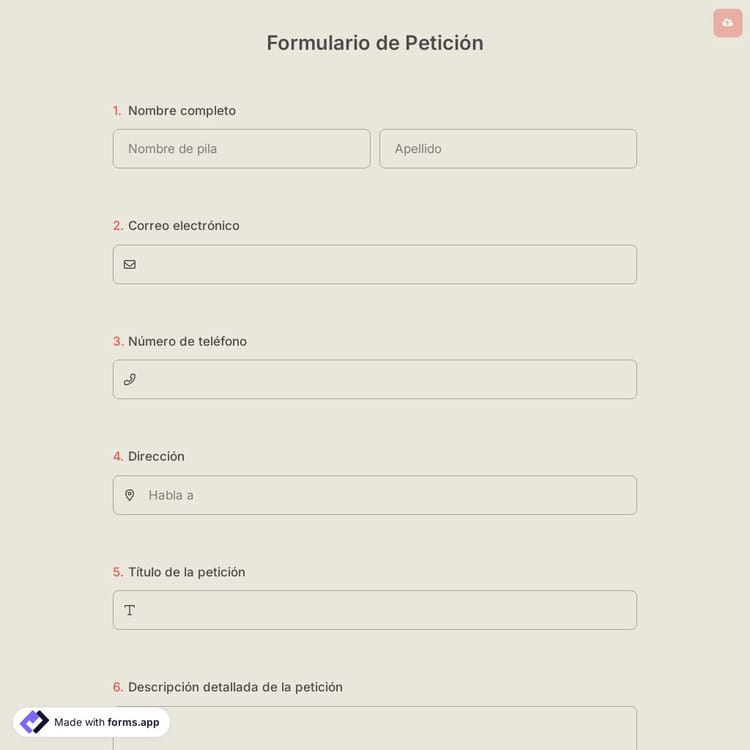Select the Correo electrónico text box
The image size is (750, 750).
pyautogui.click(x=385, y=265)
